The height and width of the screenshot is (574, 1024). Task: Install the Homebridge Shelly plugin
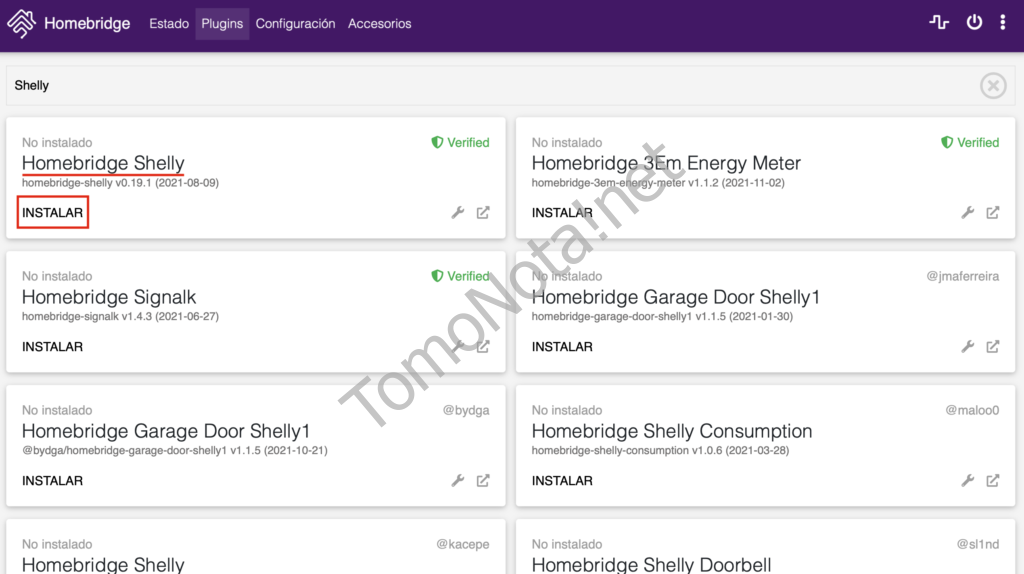(53, 213)
